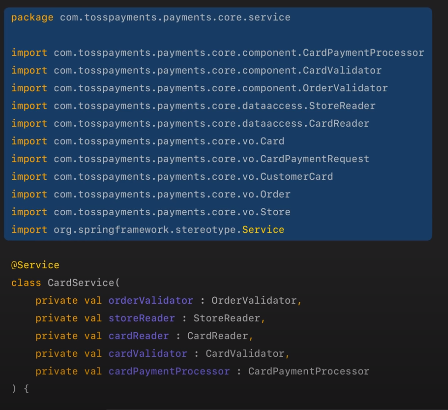Click the @Service annotation
Image resolution: width=448 pixels, height=410 pixels.
tap(35, 265)
